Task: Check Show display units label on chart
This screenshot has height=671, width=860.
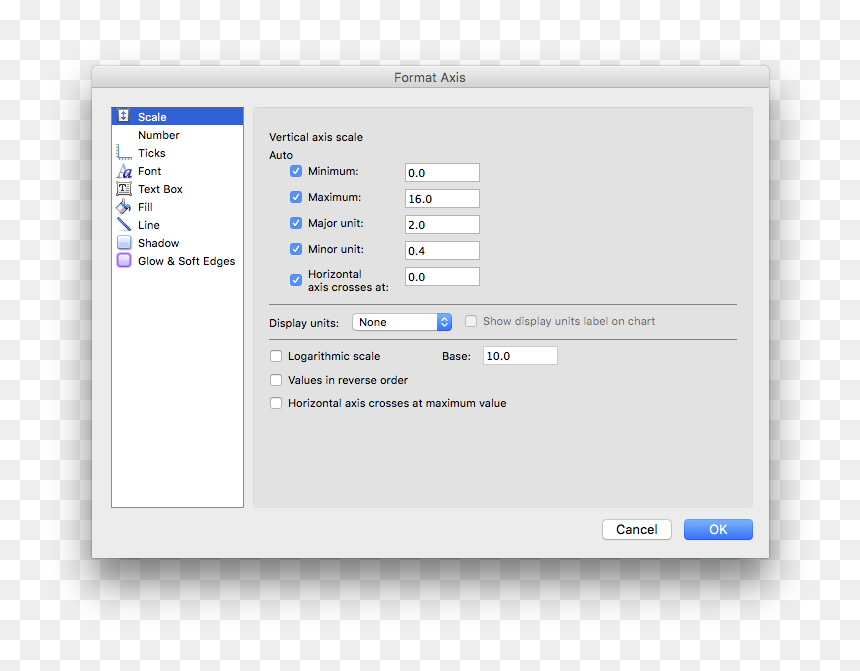Action: [471, 321]
